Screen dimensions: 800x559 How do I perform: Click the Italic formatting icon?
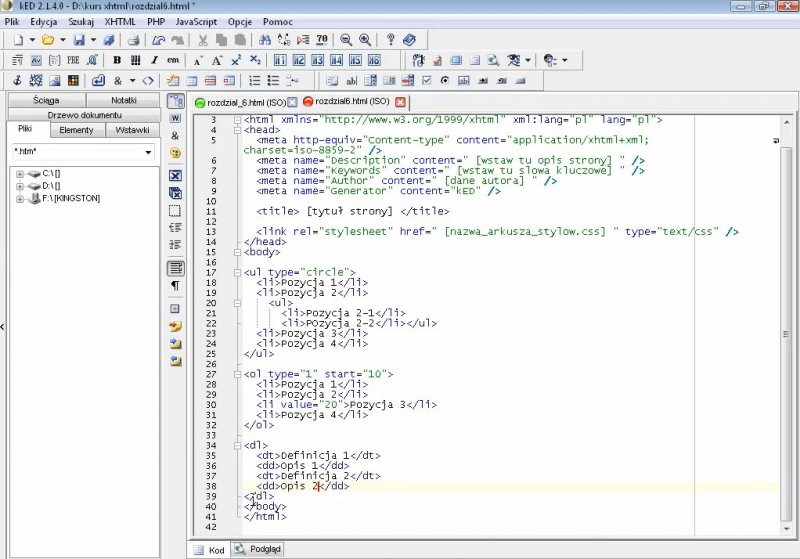pos(154,60)
